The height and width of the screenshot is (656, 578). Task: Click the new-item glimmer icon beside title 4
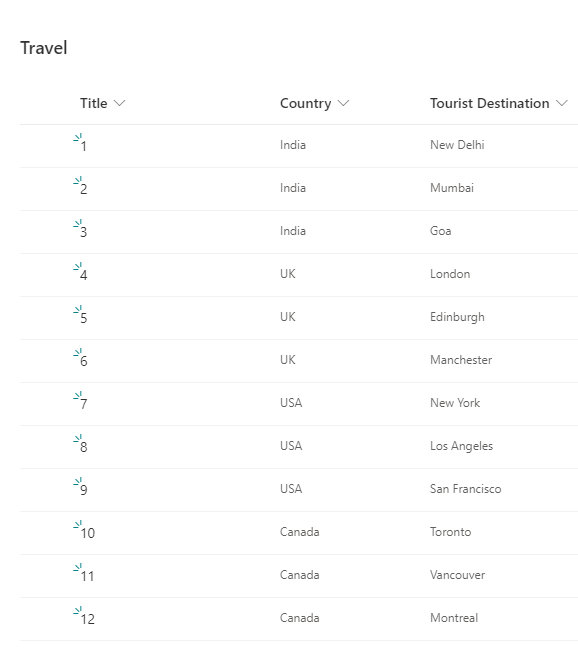coord(78,266)
